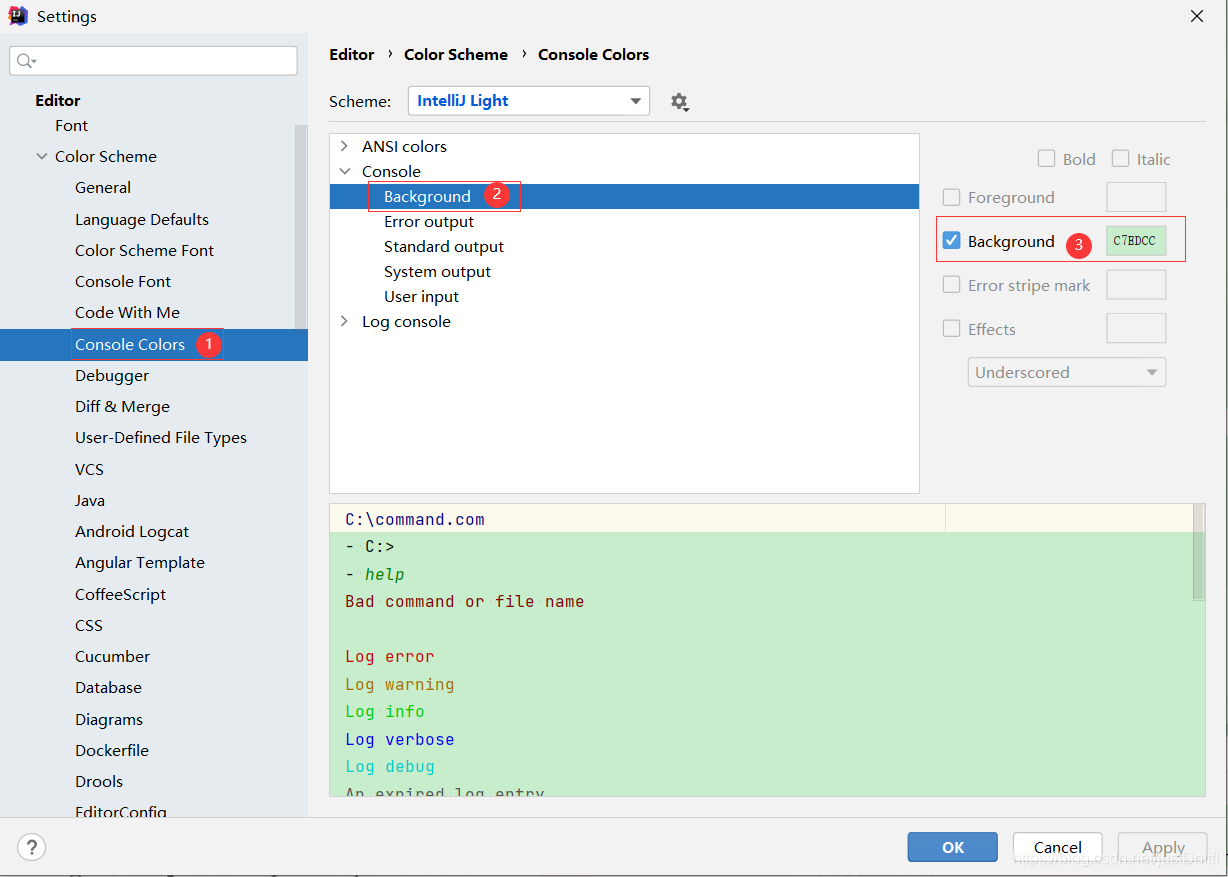Toggle the Effects checkbox
1228x877 pixels.
[x=952, y=329]
